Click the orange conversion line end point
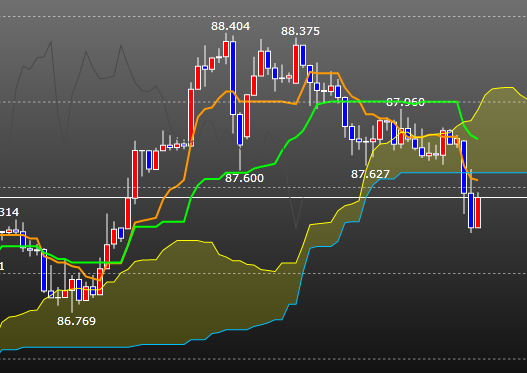 (x=477, y=180)
